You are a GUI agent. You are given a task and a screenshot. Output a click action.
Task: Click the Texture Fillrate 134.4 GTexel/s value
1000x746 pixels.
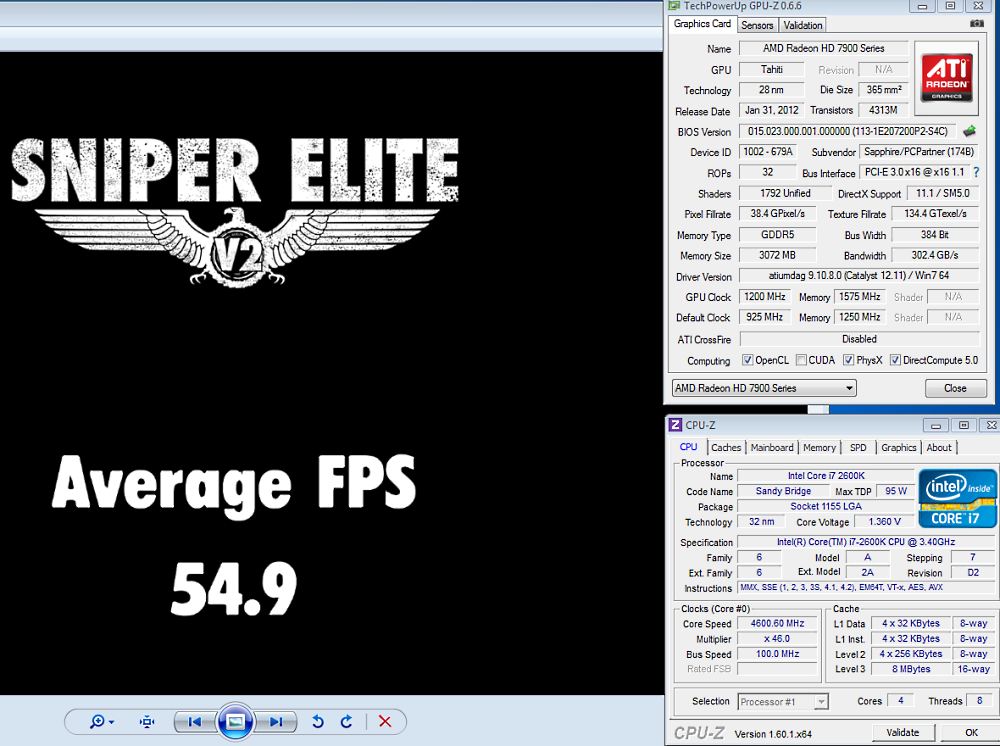coord(934,214)
